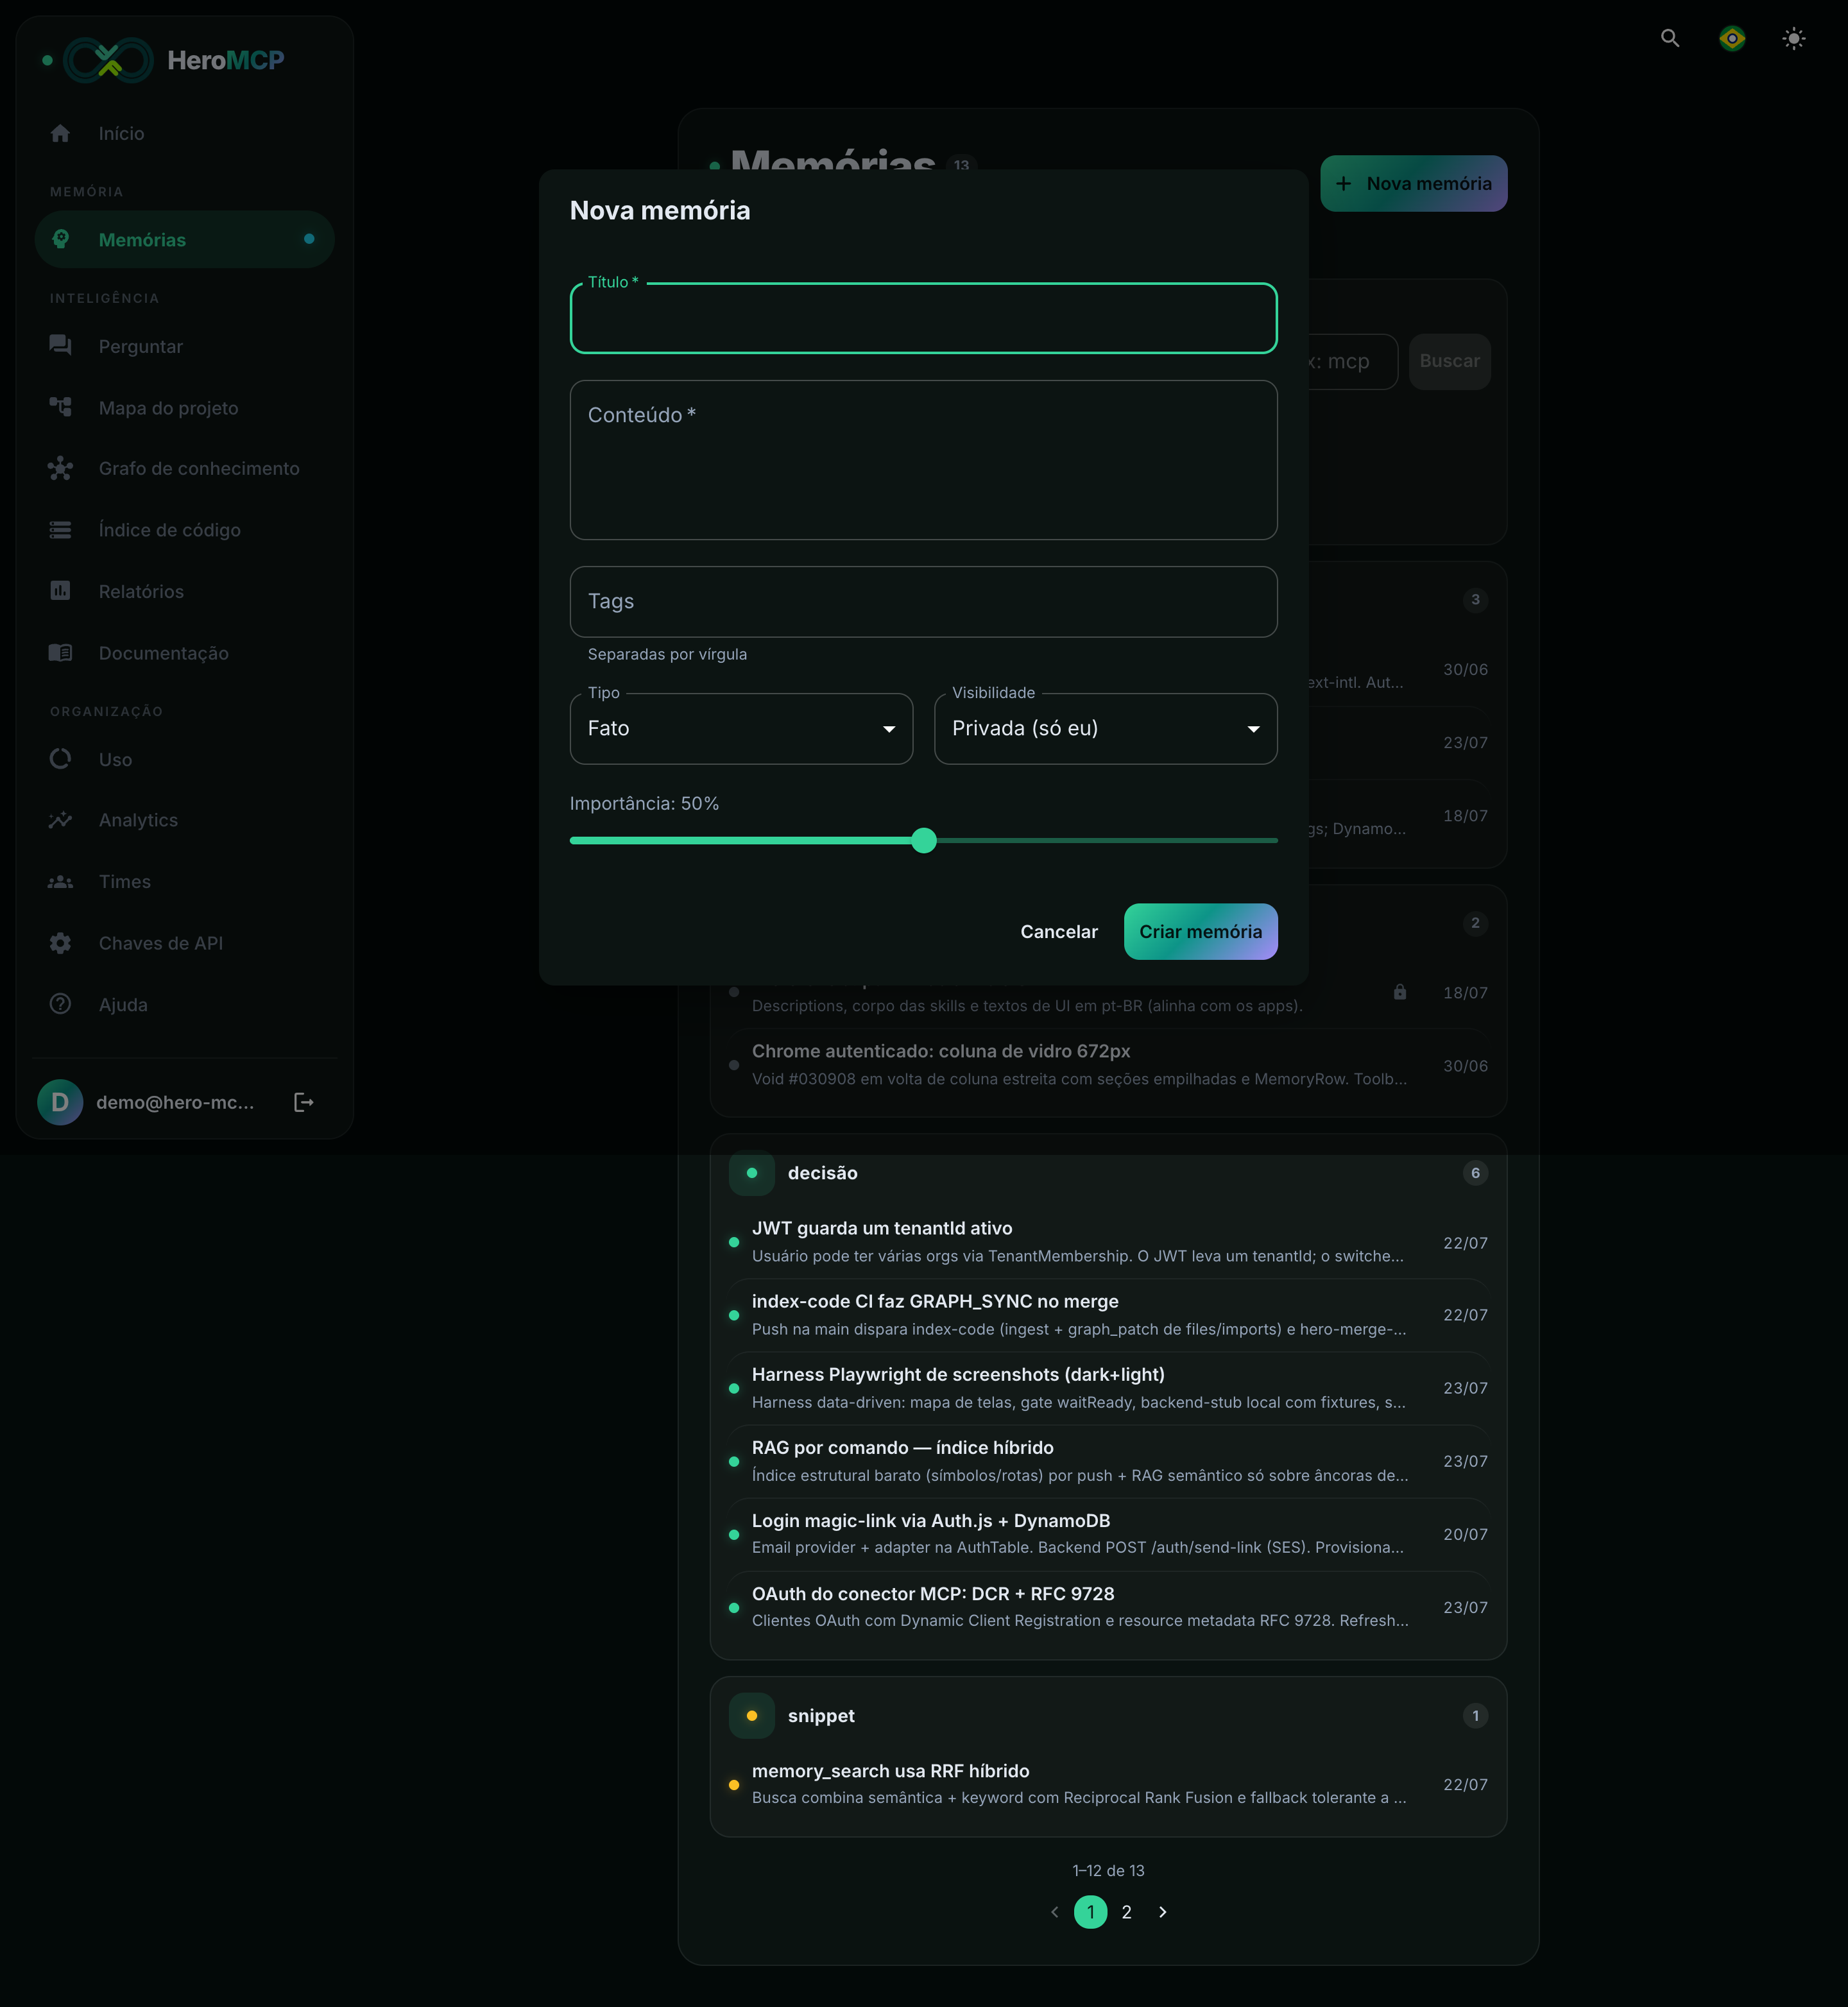The width and height of the screenshot is (1848, 2007).
Task: Click the demo@hero-mc... account email
Action: [175, 1102]
